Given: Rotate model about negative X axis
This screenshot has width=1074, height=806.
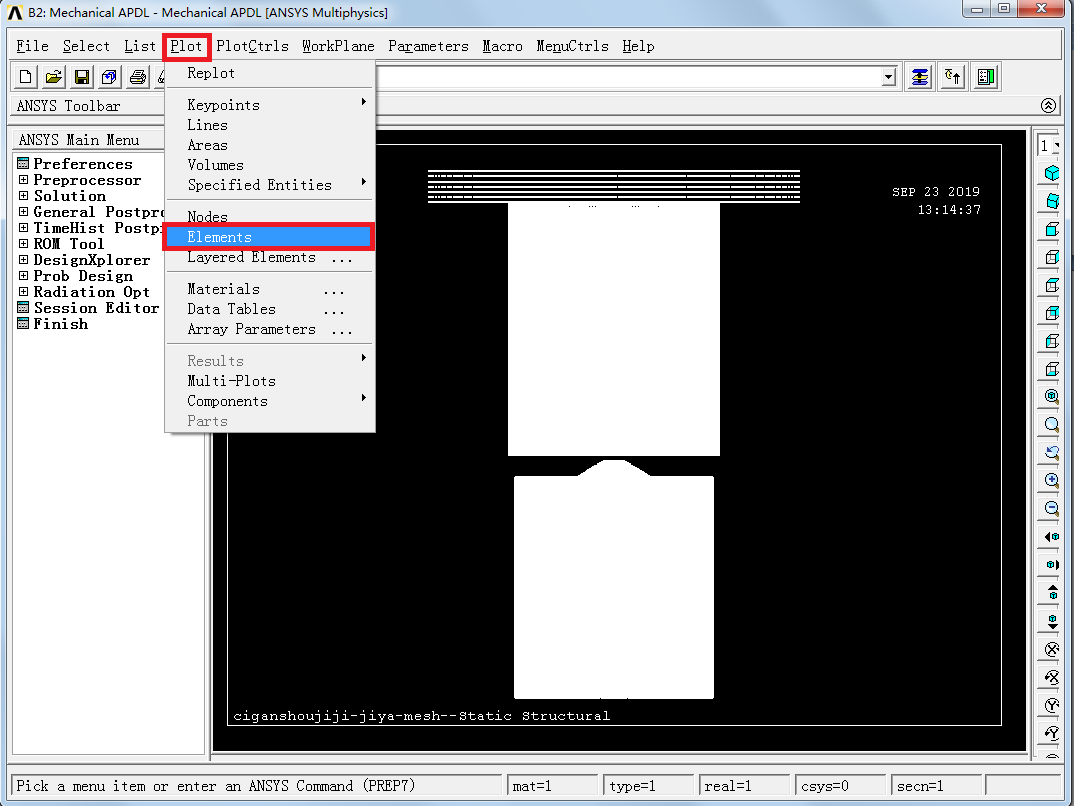Looking at the screenshot, I should (1051, 649).
